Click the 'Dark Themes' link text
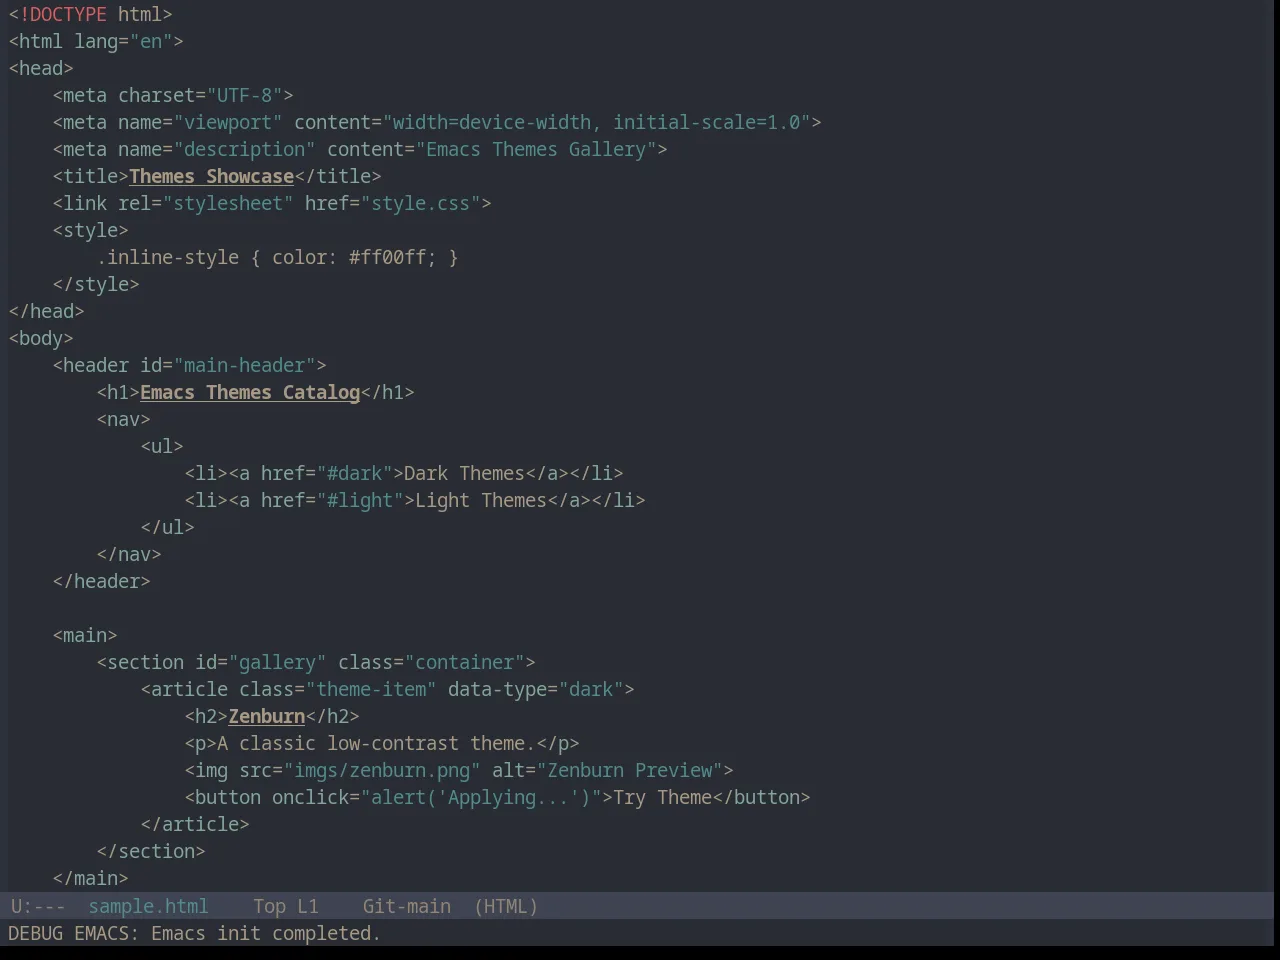The image size is (1280, 960). [x=464, y=473]
